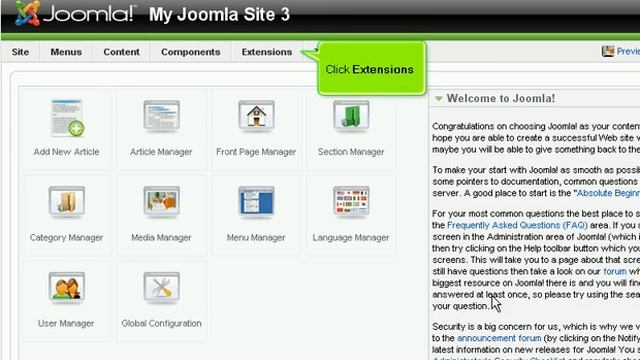Open the Front Page Manager icon
This screenshot has width=640, height=360.
[x=256, y=116]
